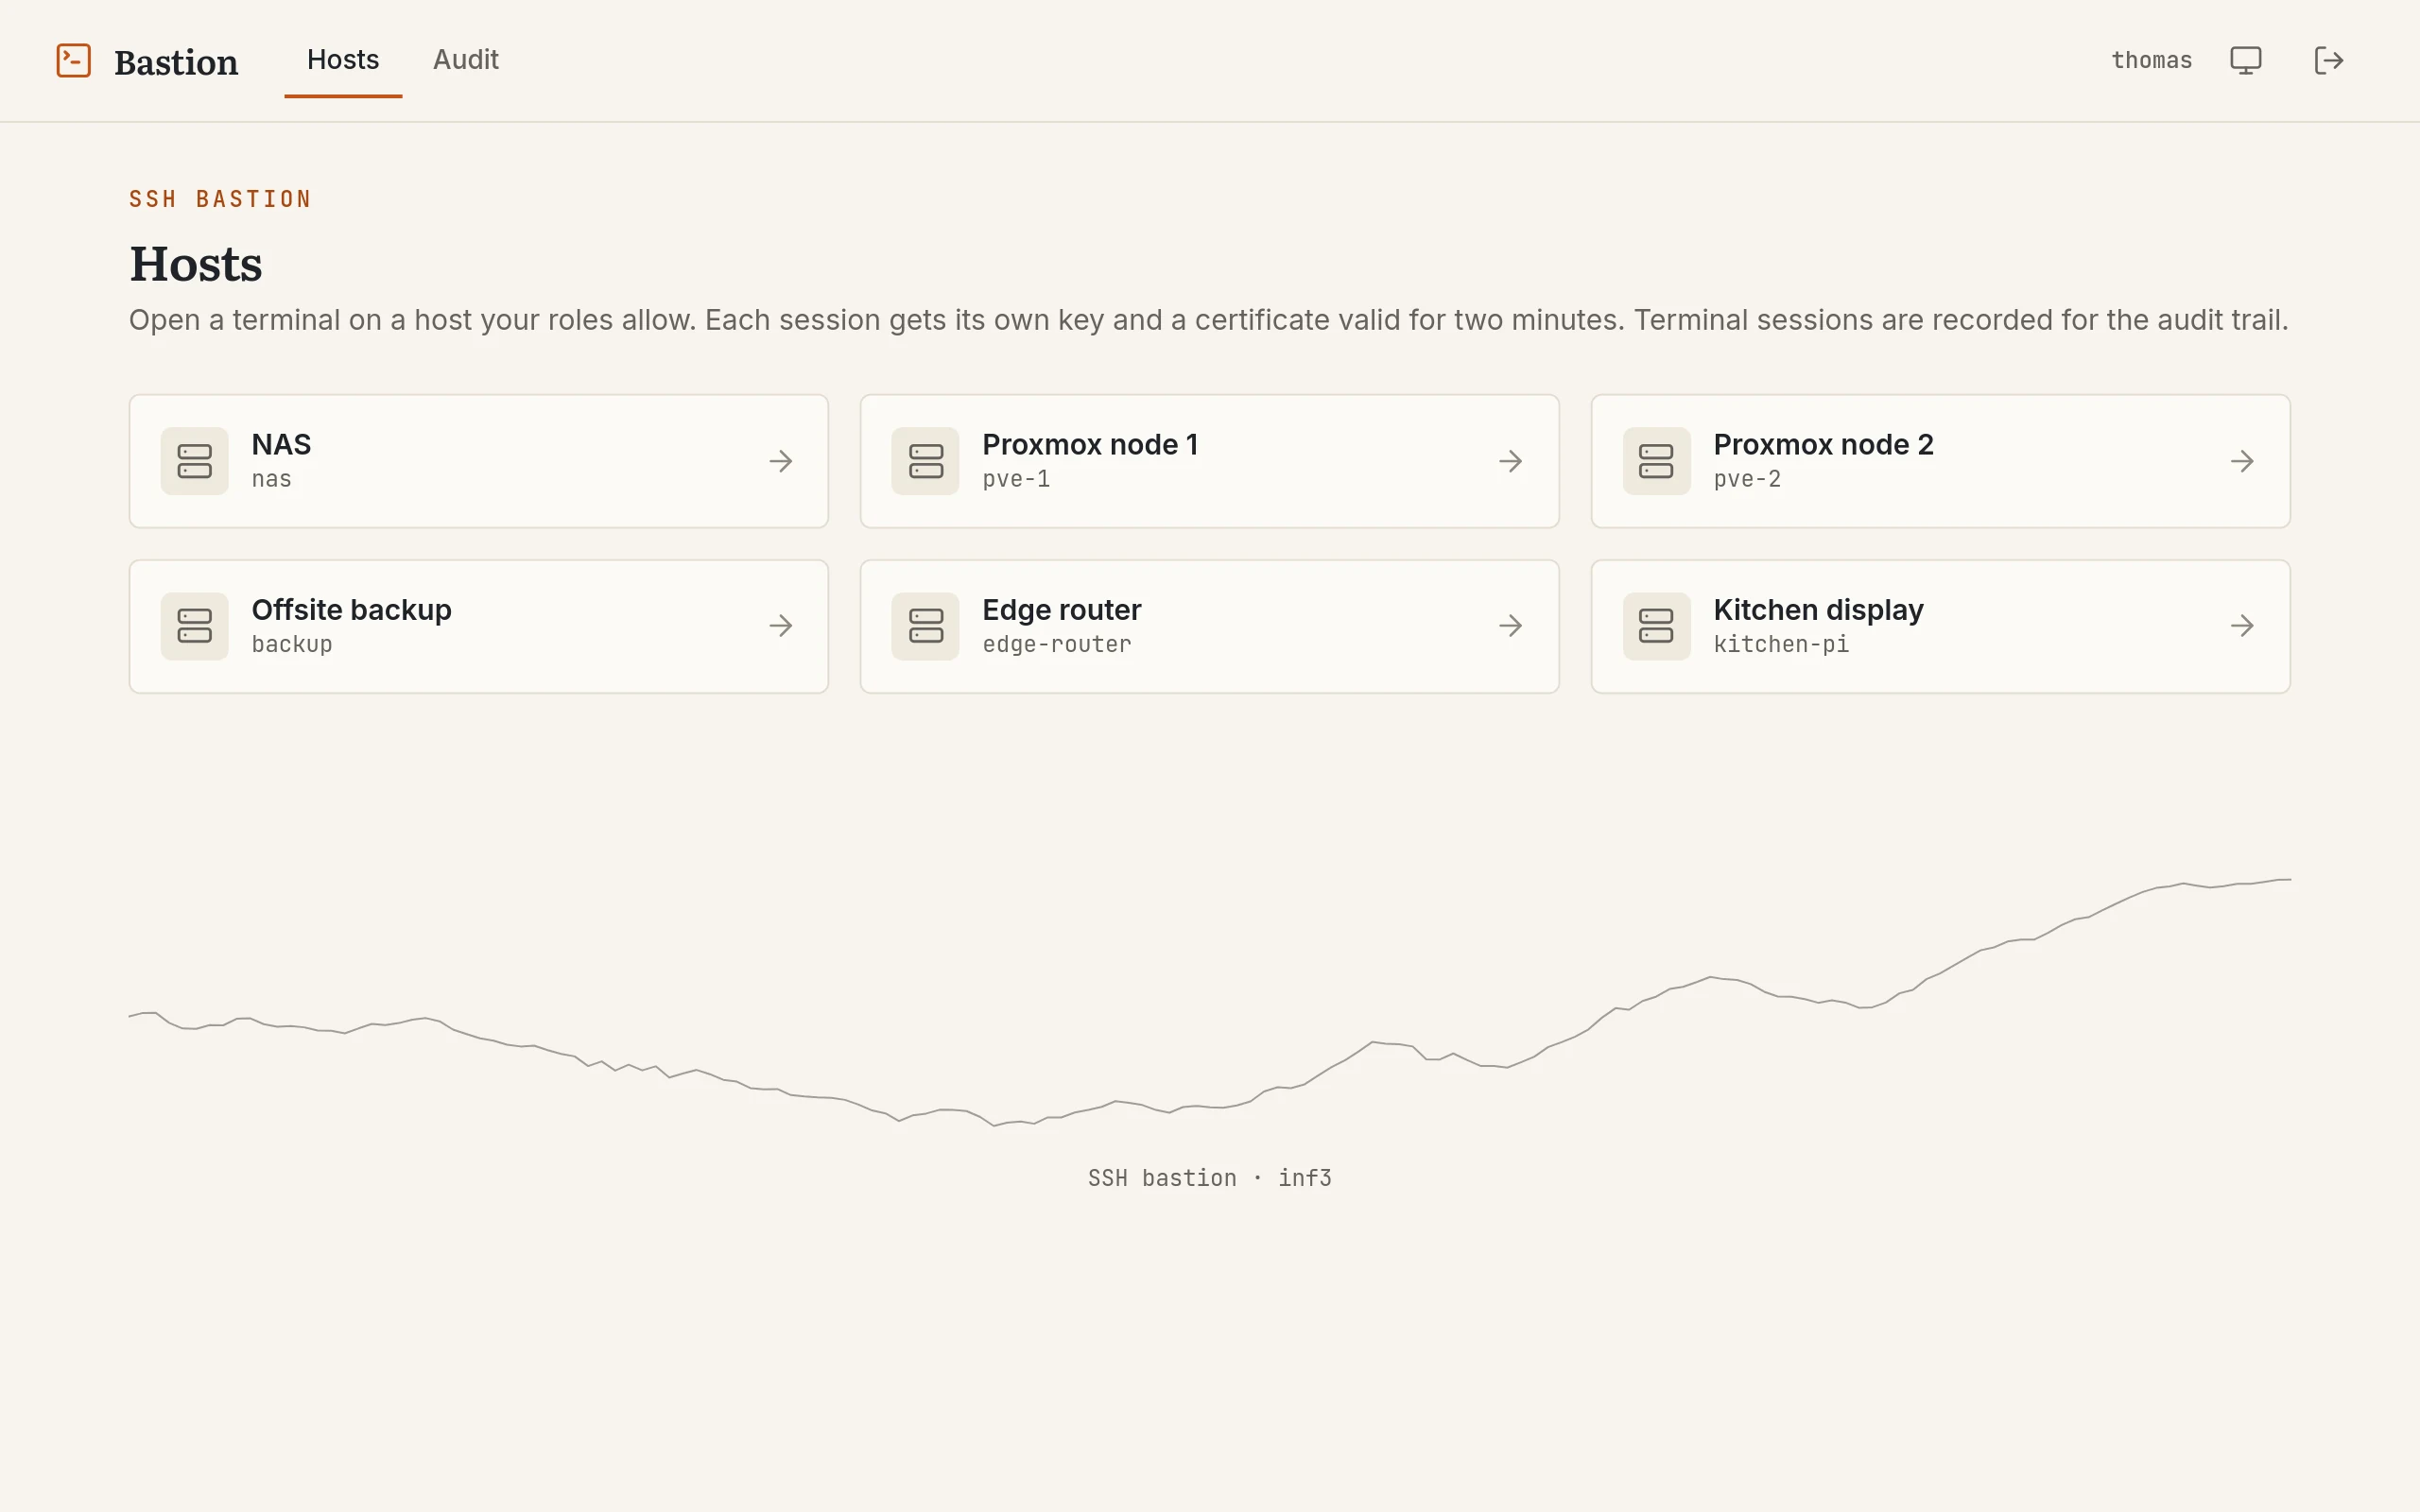Click the edge-router hostname text

pyautogui.click(x=1057, y=644)
